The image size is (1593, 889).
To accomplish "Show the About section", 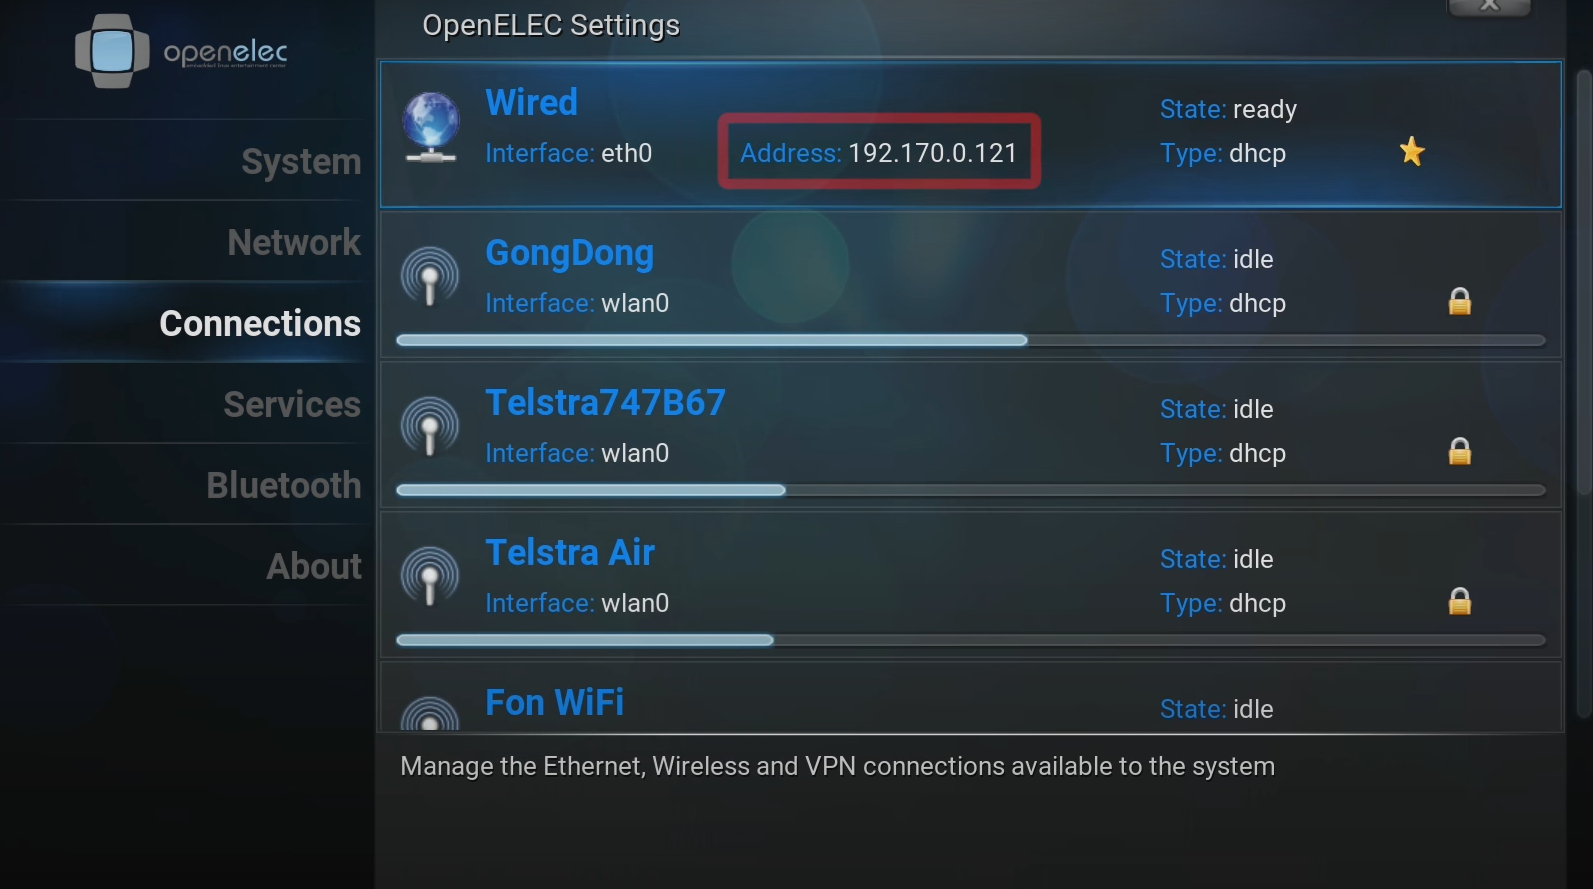I will (313, 566).
